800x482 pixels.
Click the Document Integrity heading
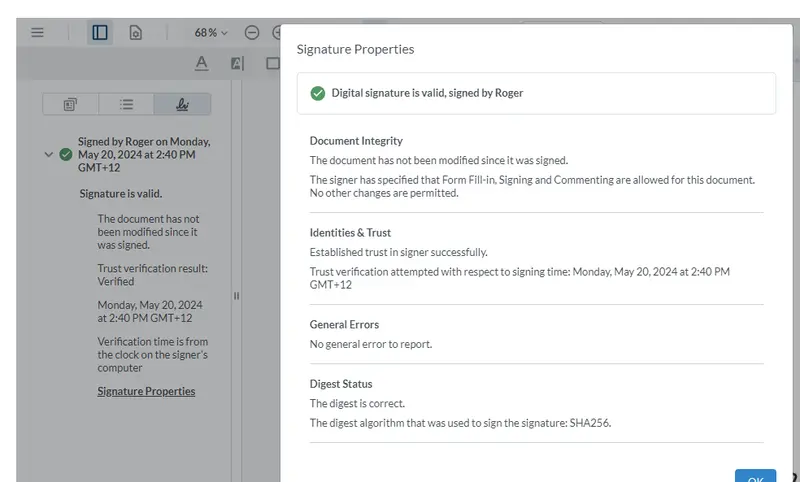tap(356, 141)
